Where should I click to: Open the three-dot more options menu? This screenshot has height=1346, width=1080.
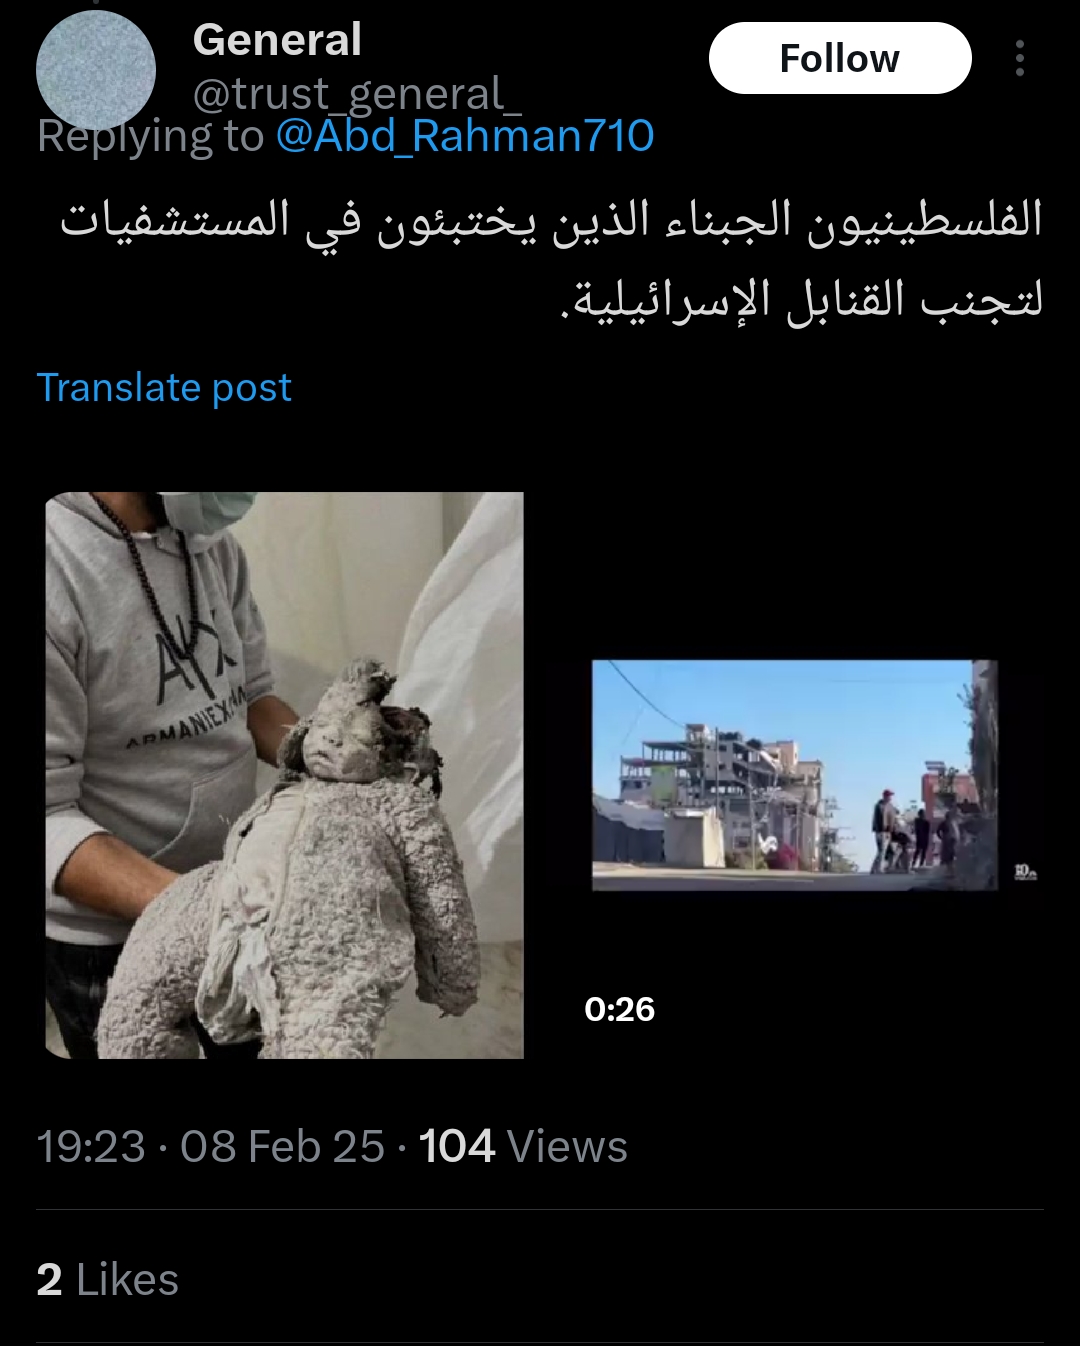pyautogui.click(x=1019, y=59)
